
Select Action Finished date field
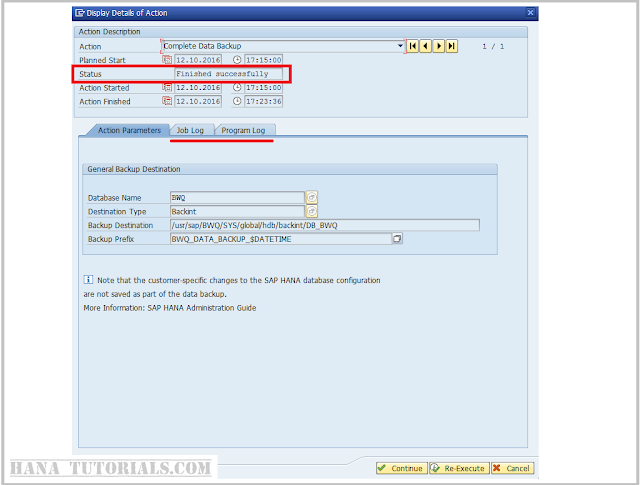click(x=198, y=101)
